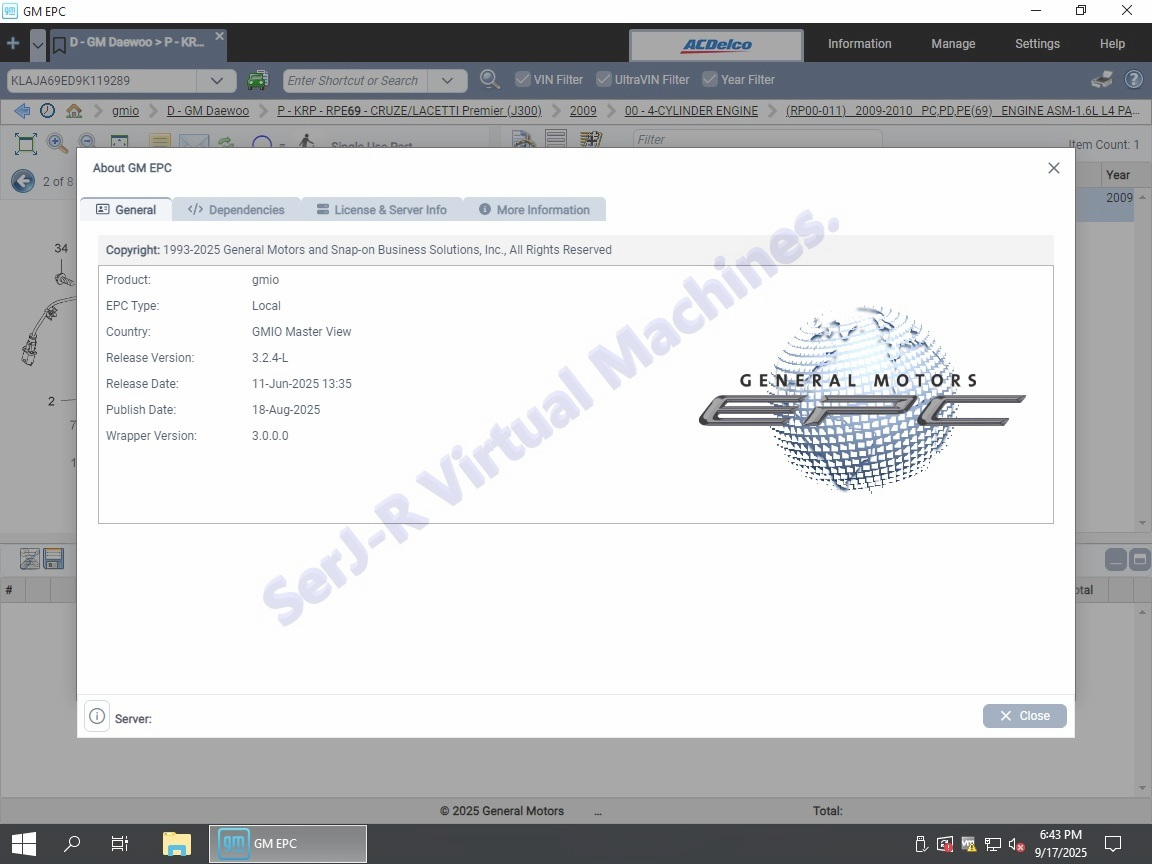Toggle the Year Filter checkbox
Image resolution: width=1152 pixels, height=864 pixels.
[x=710, y=79]
